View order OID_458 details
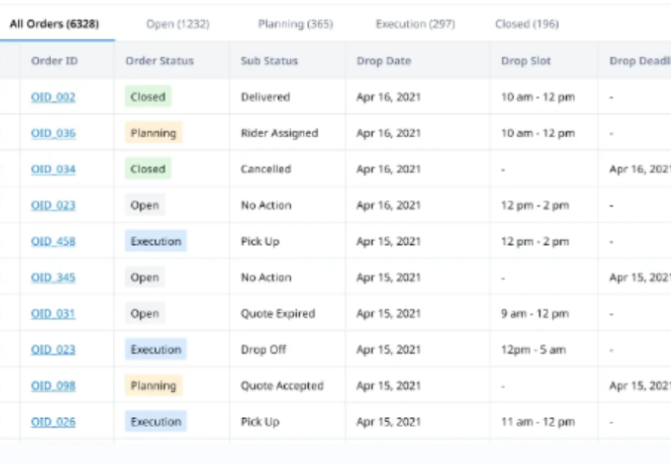The width and height of the screenshot is (671, 464). tap(53, 241)
